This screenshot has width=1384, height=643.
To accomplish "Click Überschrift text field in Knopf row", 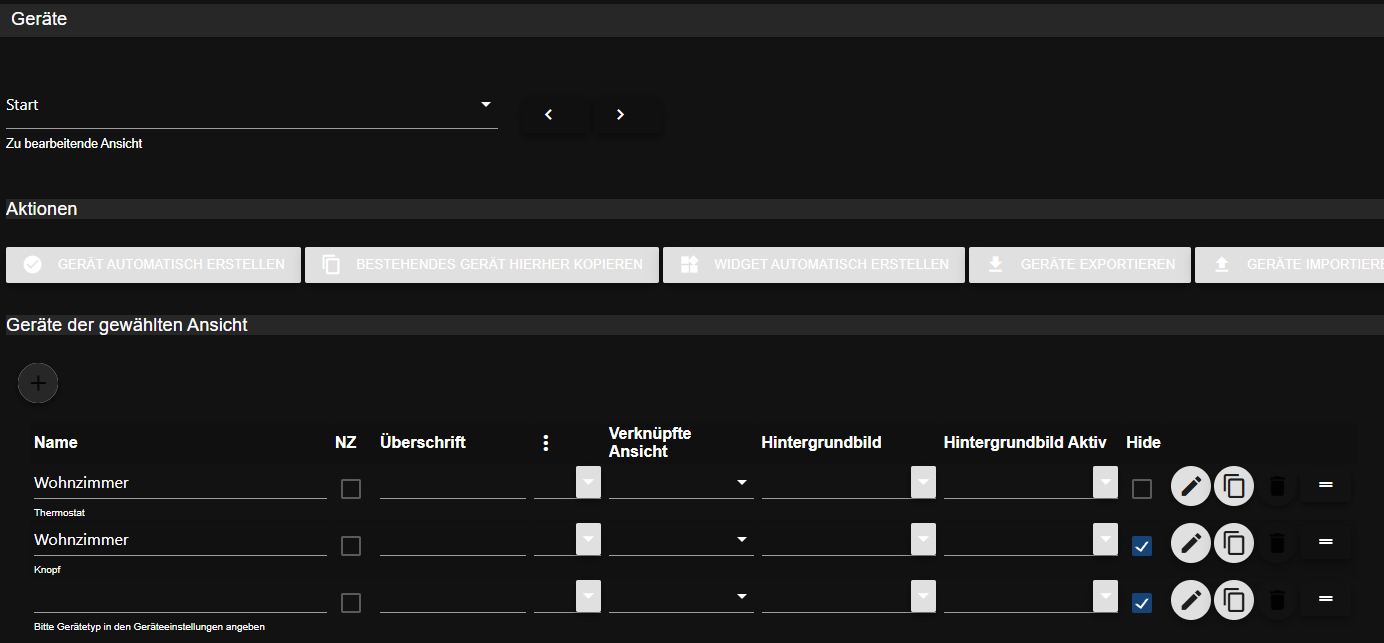I will point(453,540).
